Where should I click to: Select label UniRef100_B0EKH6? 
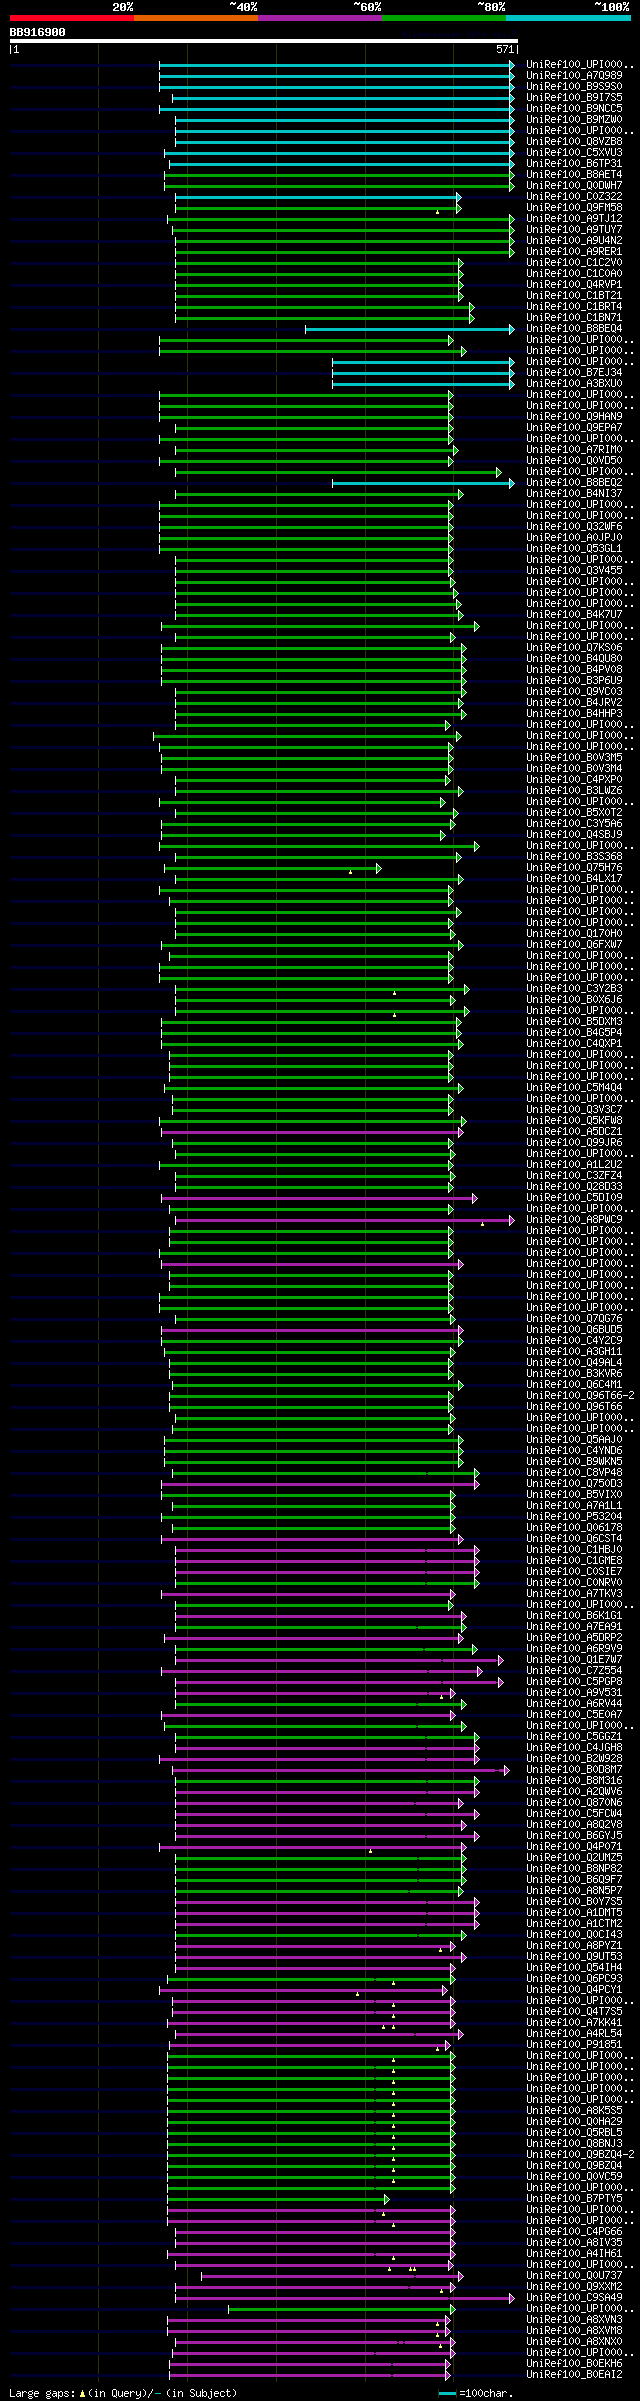point(574,2363)
